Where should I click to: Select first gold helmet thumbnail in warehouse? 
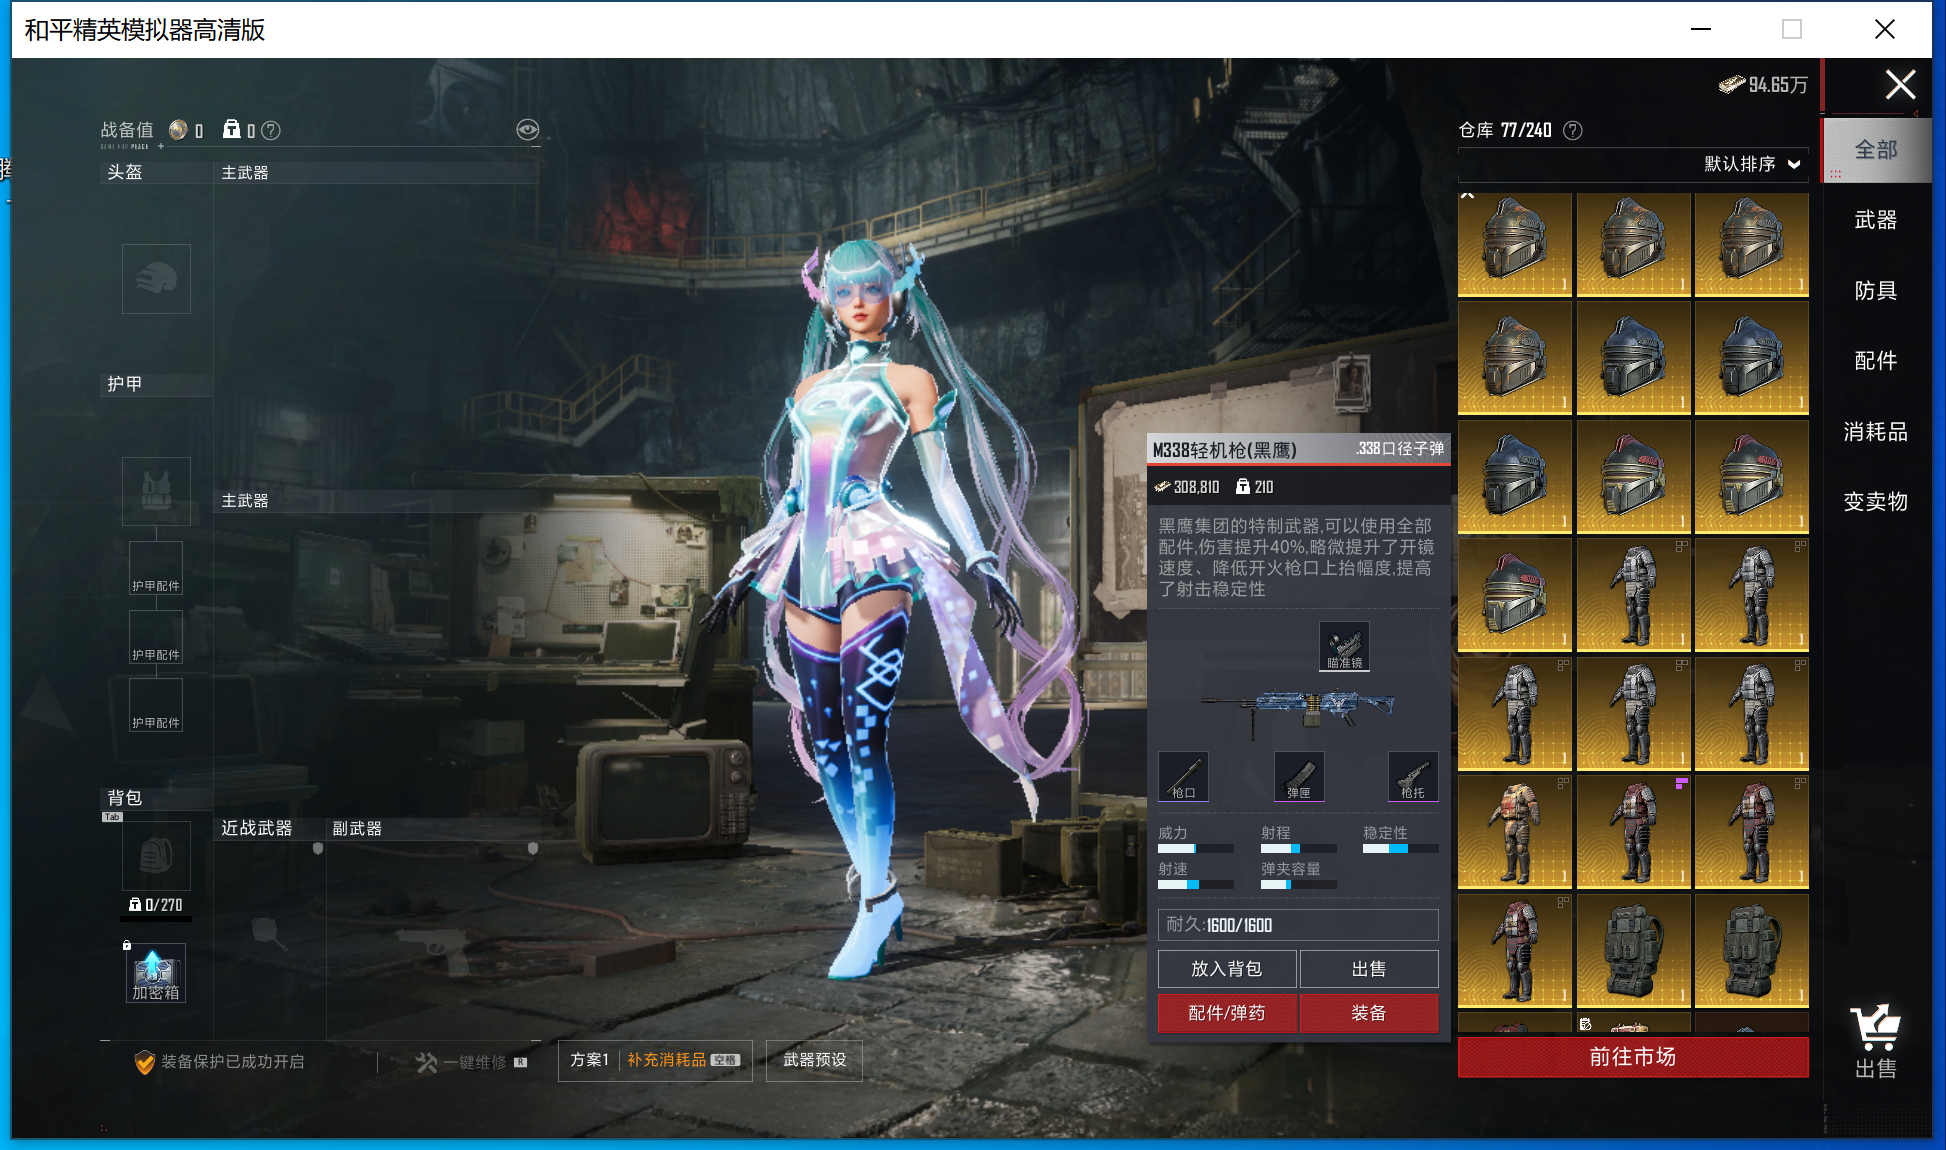[1514, 244]
